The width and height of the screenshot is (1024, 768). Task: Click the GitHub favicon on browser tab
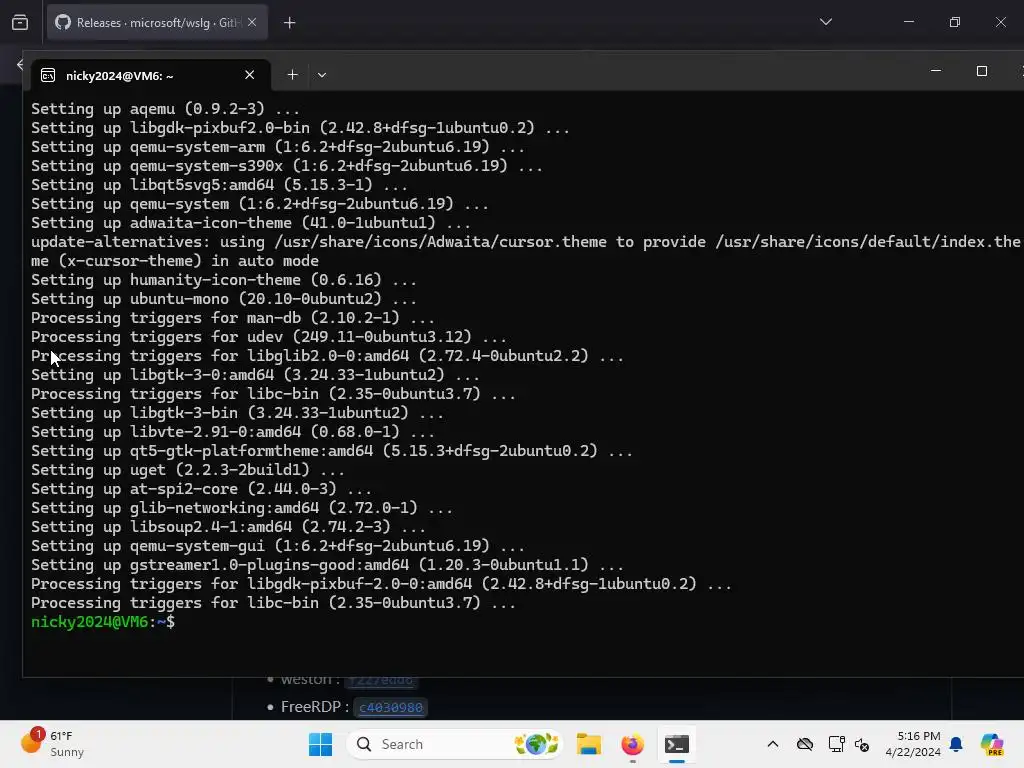[x=63, y=22]
